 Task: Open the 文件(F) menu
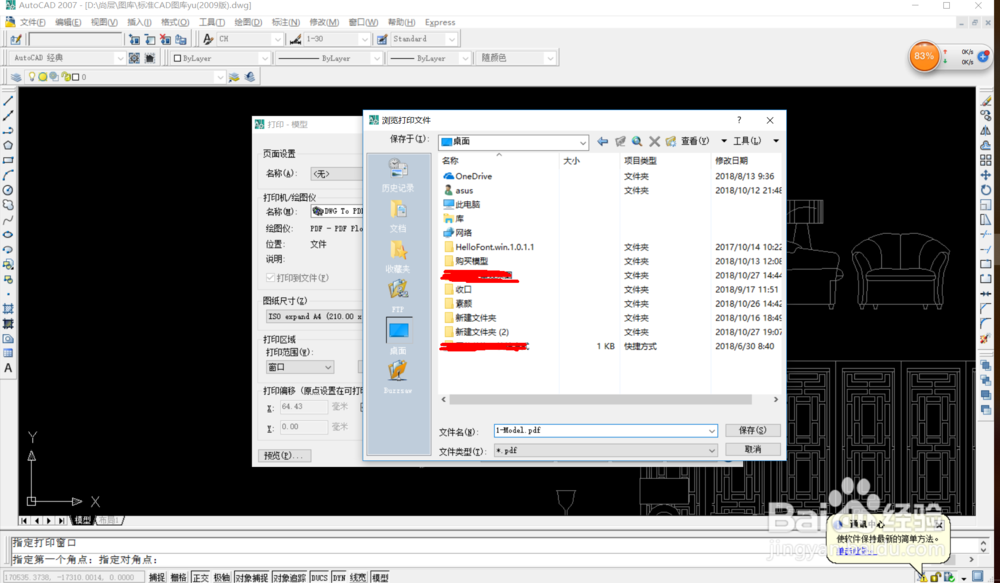point(33,22)
